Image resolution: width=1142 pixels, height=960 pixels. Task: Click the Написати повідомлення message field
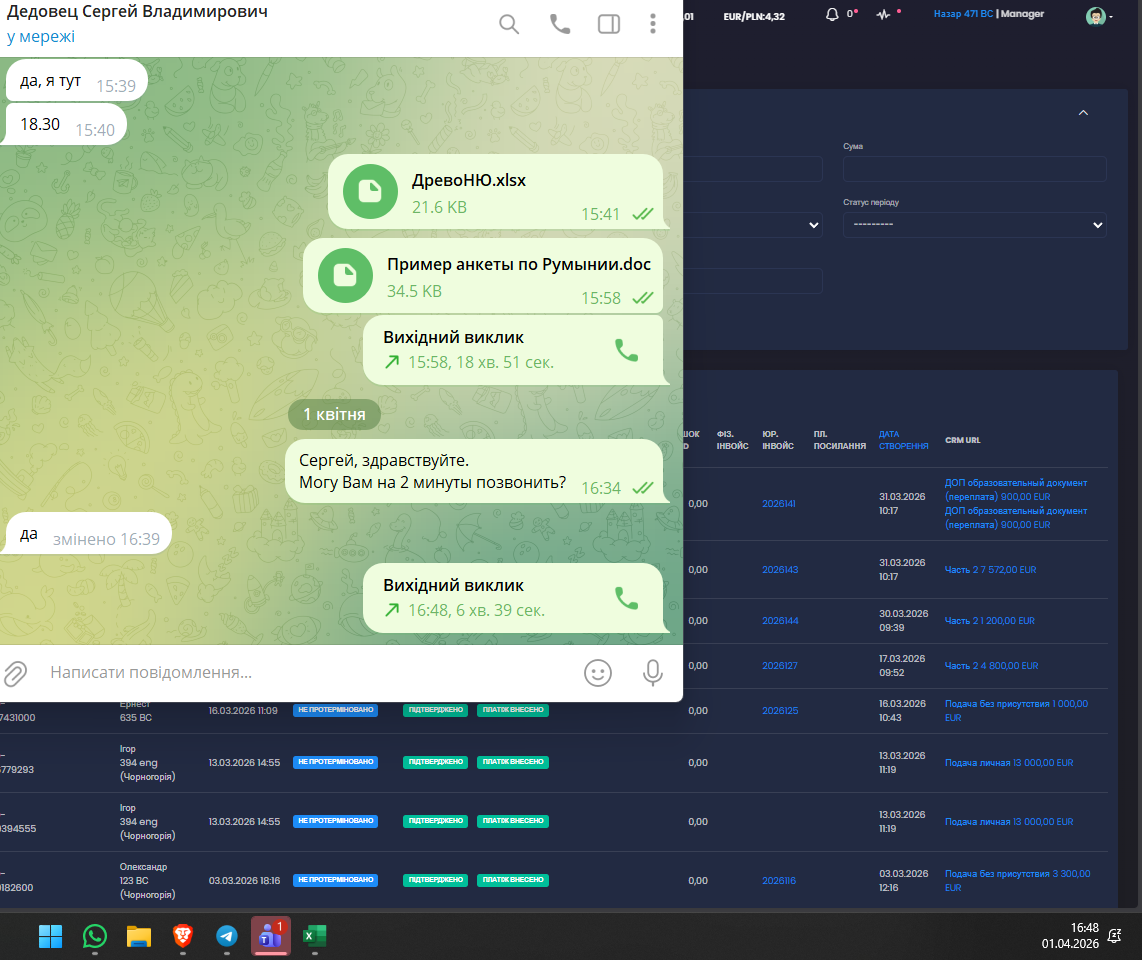(x=310, y=672)
